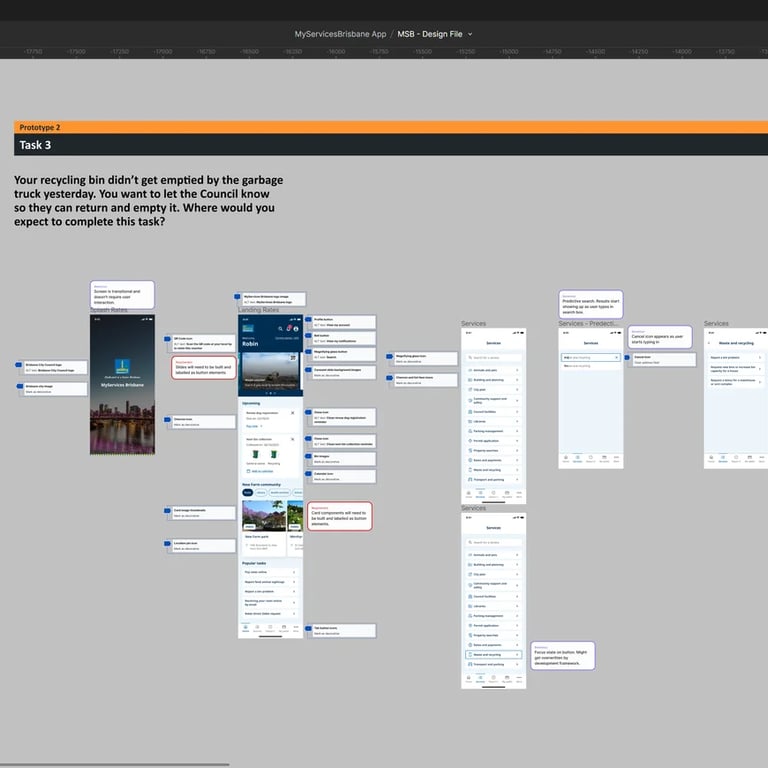768x768 pixels.
Task: Click the back arrow on Waste and recycling screen
Action: 709,343
